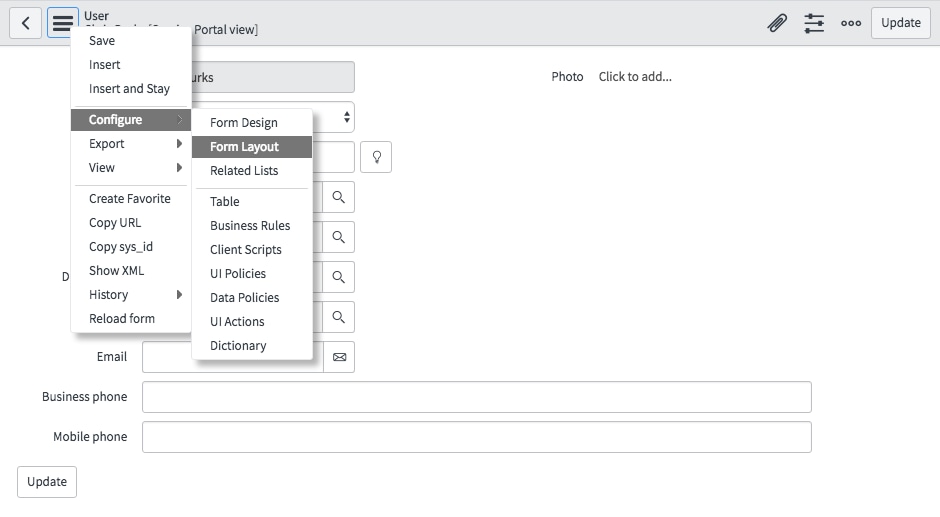Screen dimensions: 940x517
Task: Select Copy URL menu entry
Action: 131,223
